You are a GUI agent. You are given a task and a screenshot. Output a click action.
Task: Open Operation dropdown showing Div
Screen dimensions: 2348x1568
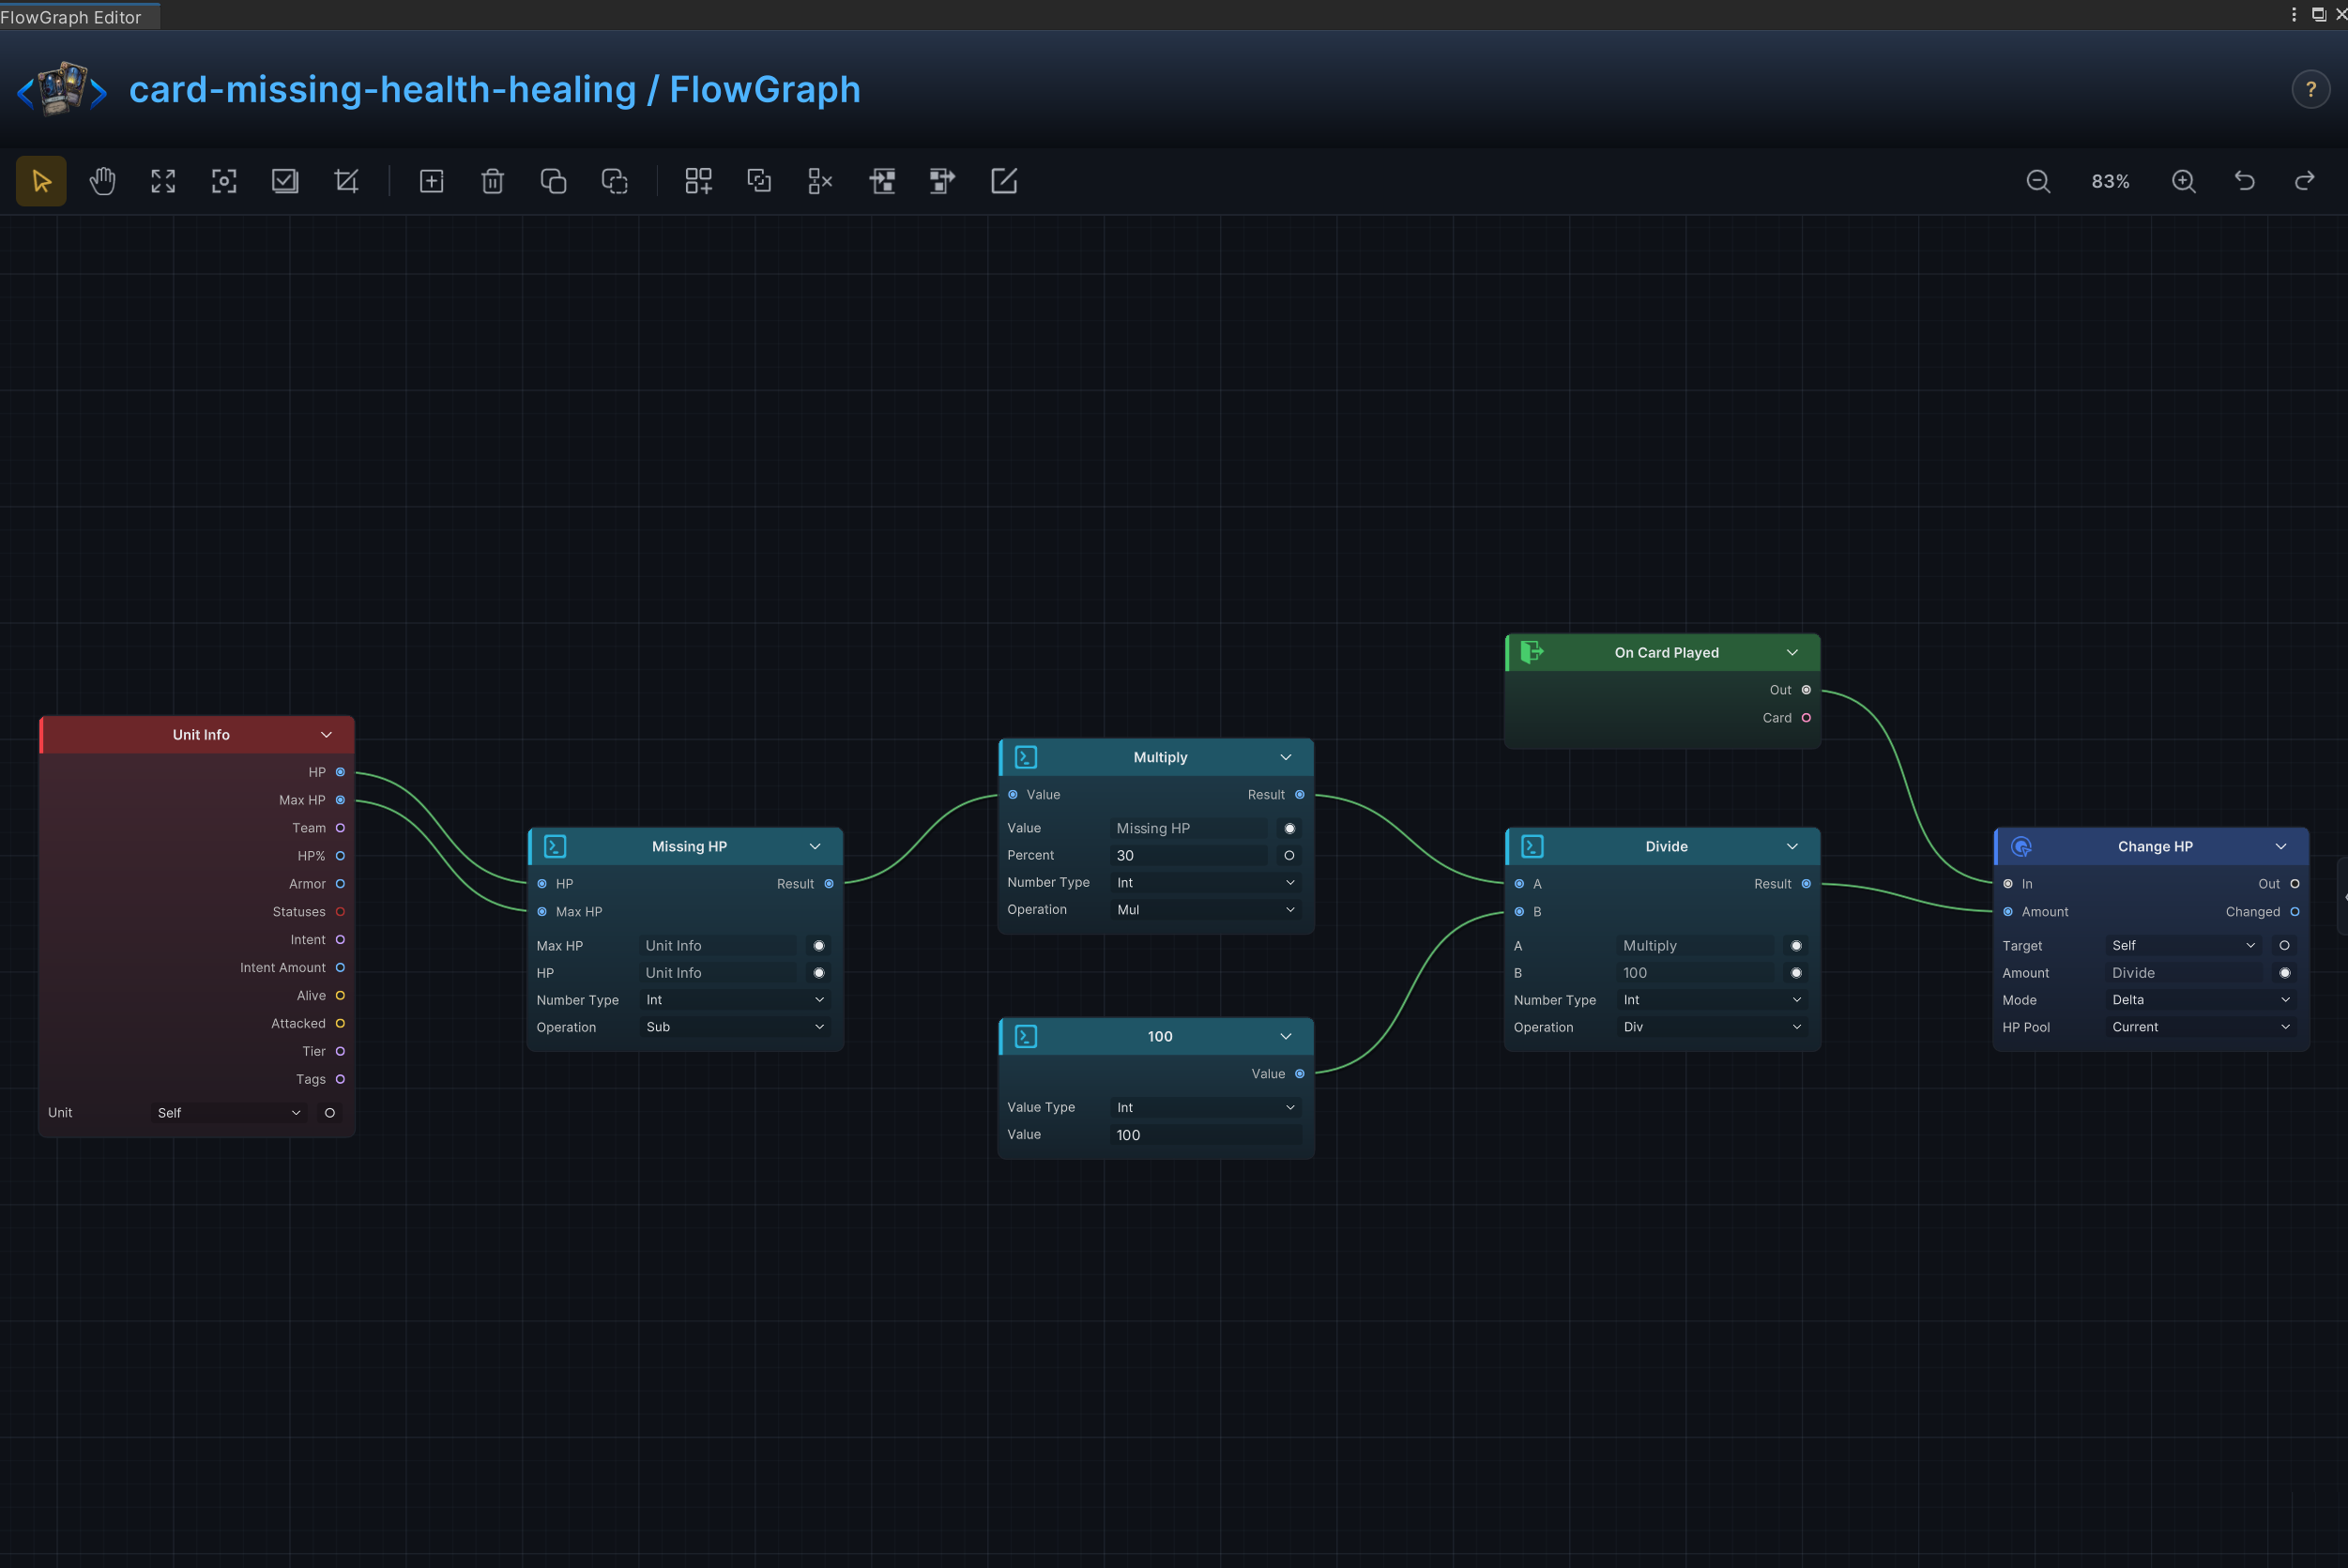click(x=1712, y=1027)
